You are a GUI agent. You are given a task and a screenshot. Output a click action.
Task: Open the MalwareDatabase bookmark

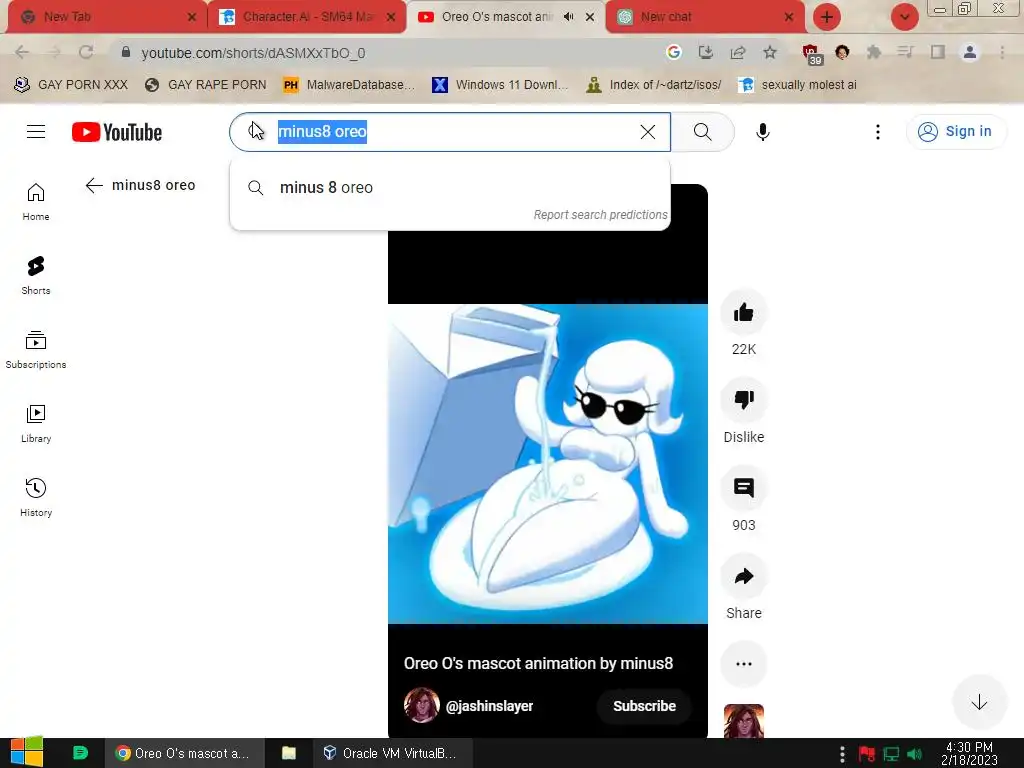[x=349, y=85]
